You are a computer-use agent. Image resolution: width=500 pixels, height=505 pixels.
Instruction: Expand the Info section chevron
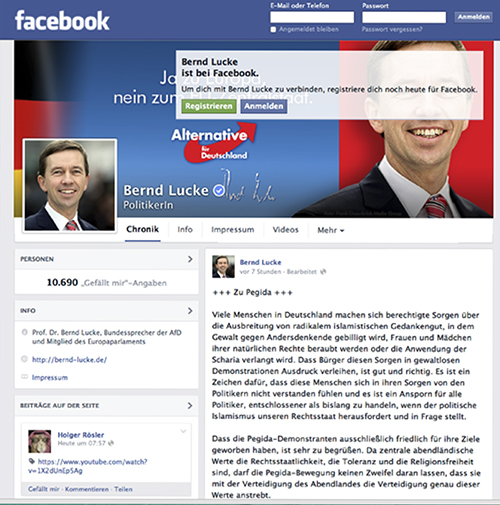(x=190, y=311)
